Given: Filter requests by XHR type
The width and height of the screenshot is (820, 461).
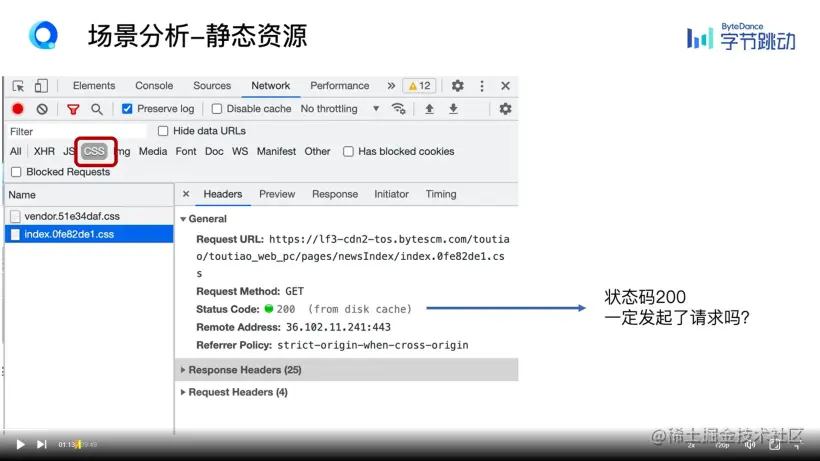Looking at the screenshot, I should point(44,152).
